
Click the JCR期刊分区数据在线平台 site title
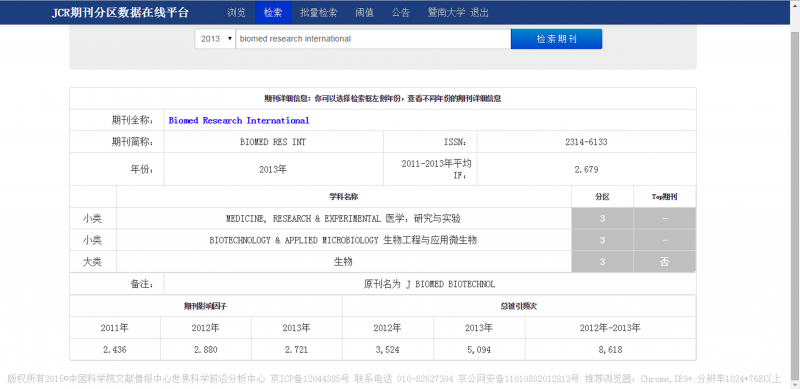[x=120, y=13]
